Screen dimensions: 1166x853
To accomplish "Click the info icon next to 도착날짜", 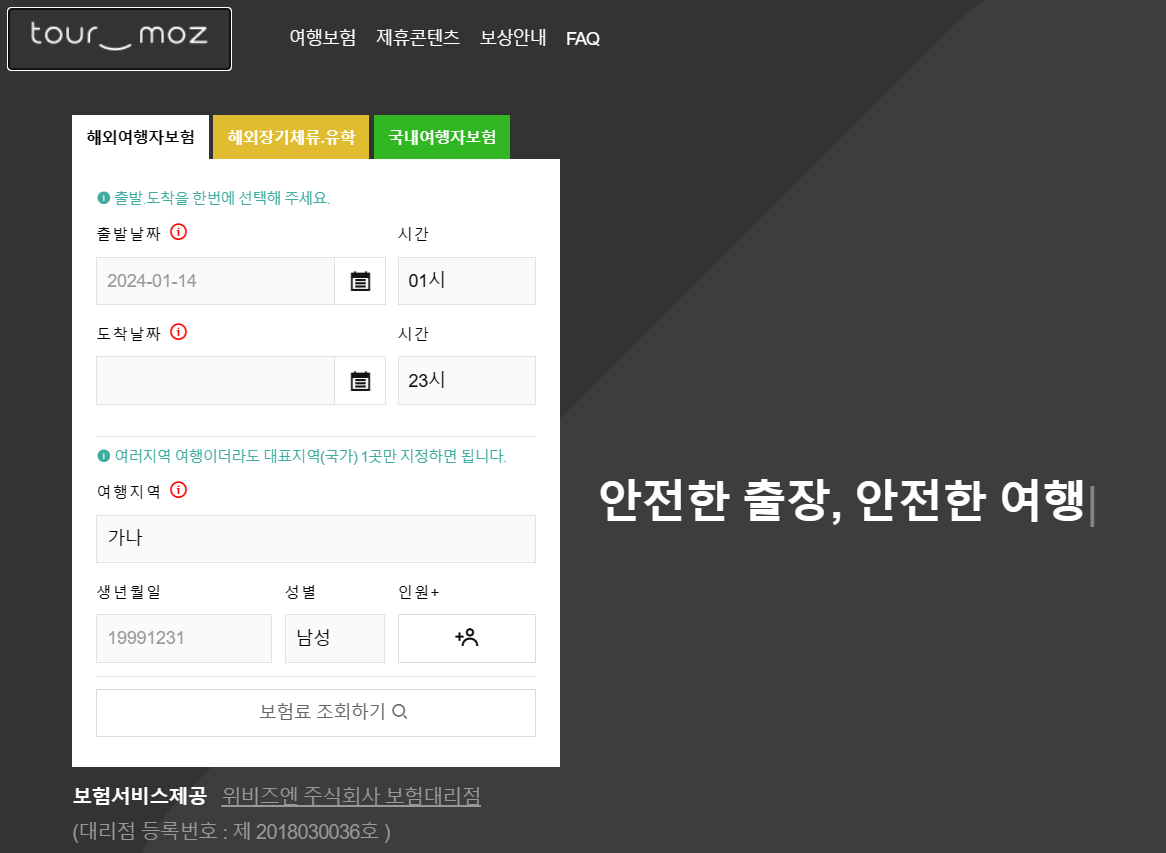I will tap(178, 332).
